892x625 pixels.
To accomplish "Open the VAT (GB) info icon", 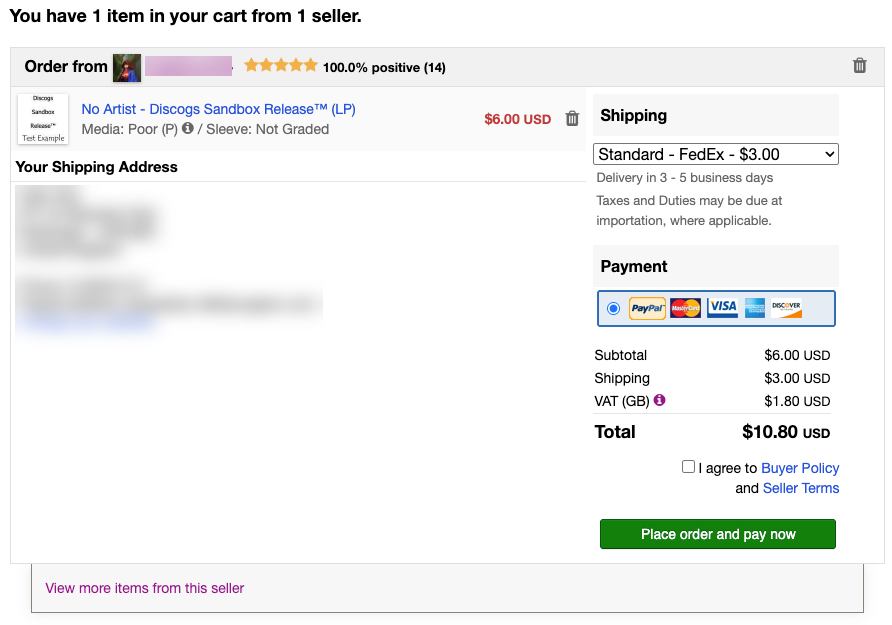I will tap(659, 399).
